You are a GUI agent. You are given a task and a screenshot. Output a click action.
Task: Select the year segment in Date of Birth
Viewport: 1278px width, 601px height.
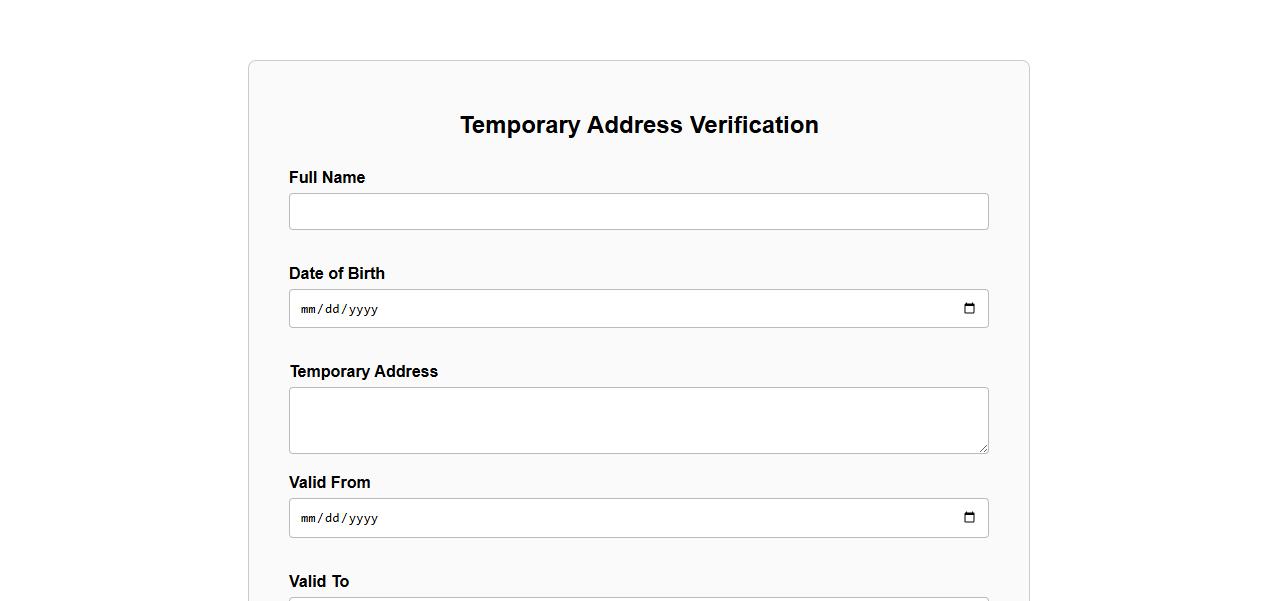[363, 310]
